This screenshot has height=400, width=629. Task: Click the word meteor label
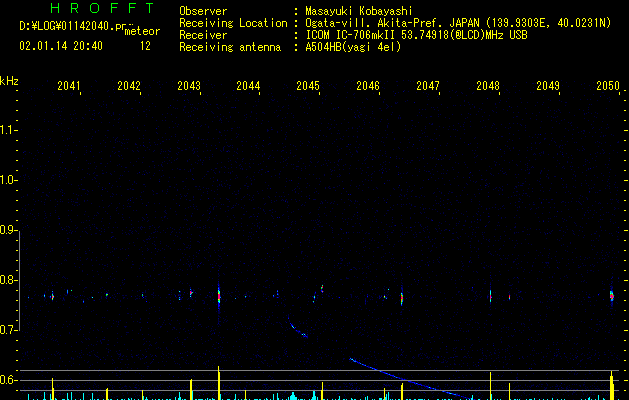(142, 31)
